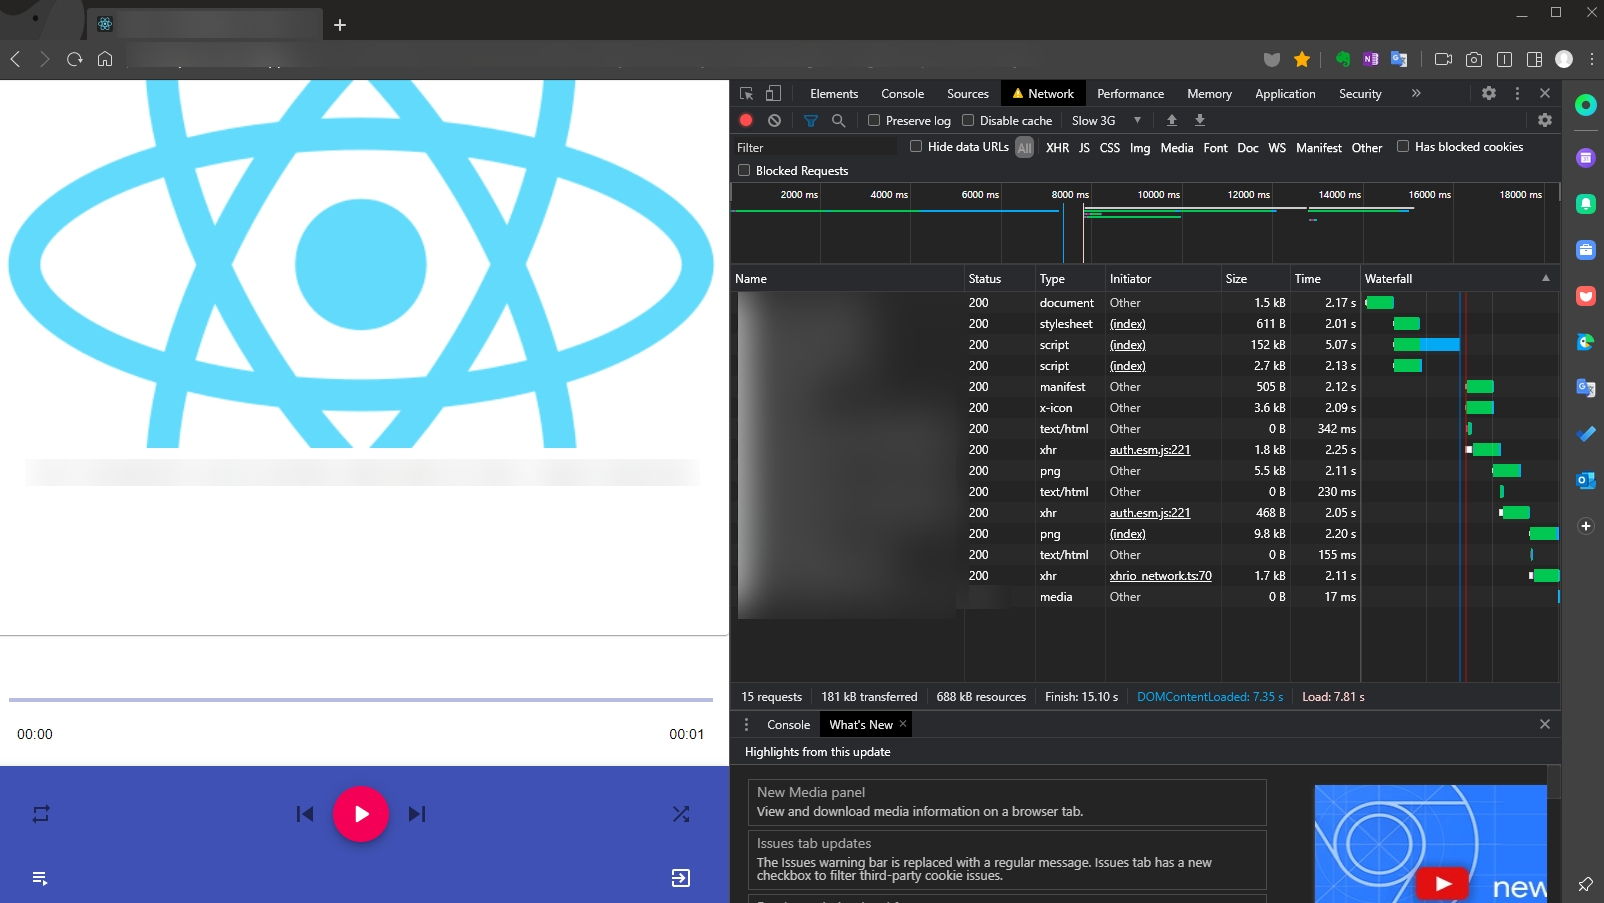Filter requests by XHR
Viewport: 1604px width, 903px height.
[x=1057, y=147]
